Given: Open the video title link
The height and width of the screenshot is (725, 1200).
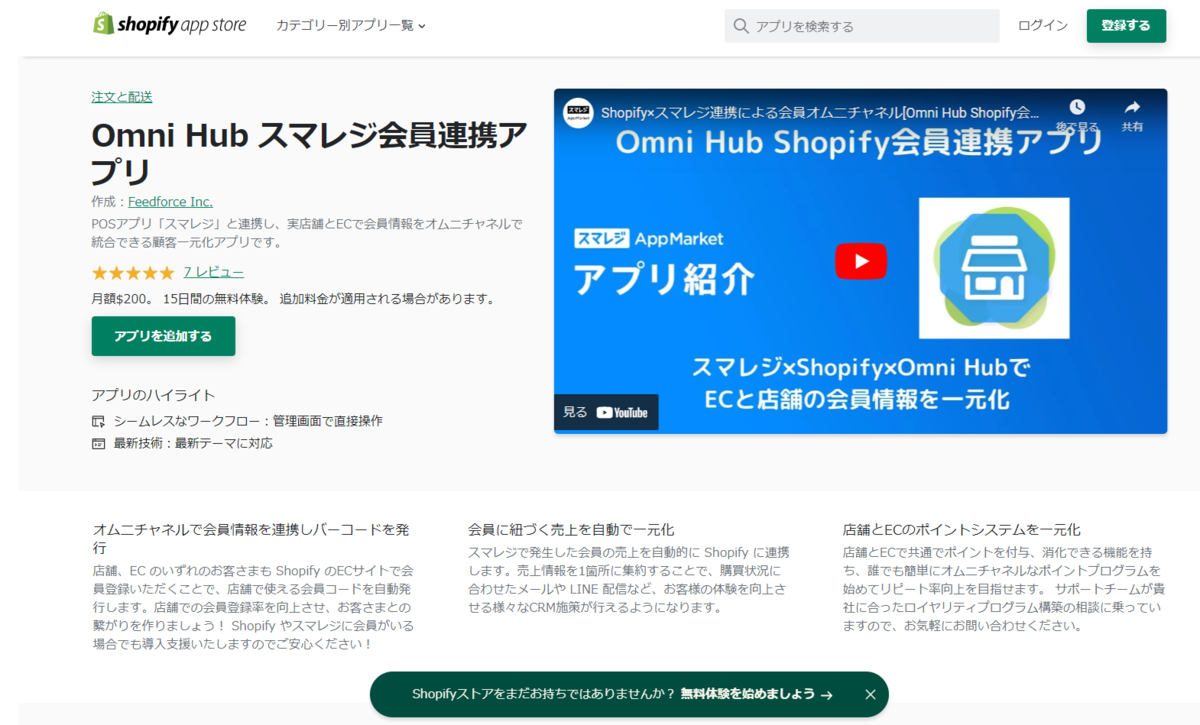Looking at the screenshot, I should tap(820, 112).
